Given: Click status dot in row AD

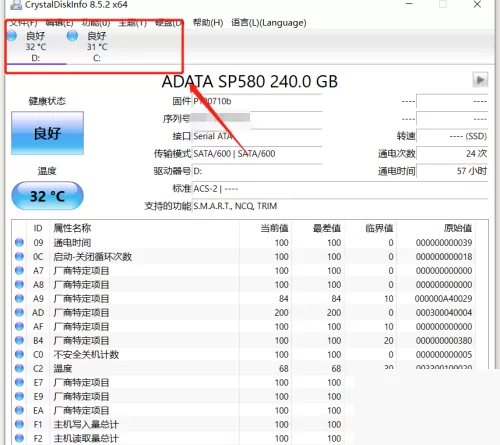Looking at the screenshot, I should [19, 312].
